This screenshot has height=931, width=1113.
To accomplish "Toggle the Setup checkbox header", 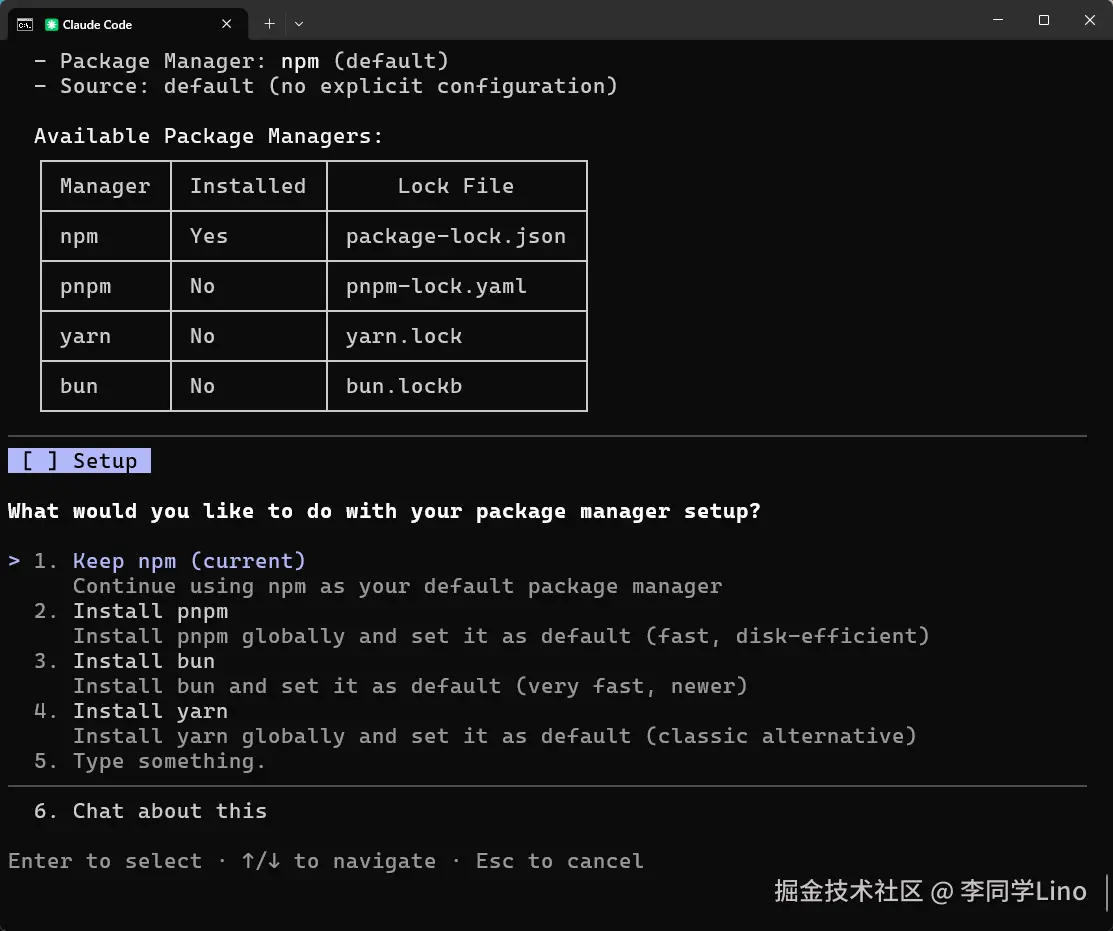I will (x=80, y=461).
